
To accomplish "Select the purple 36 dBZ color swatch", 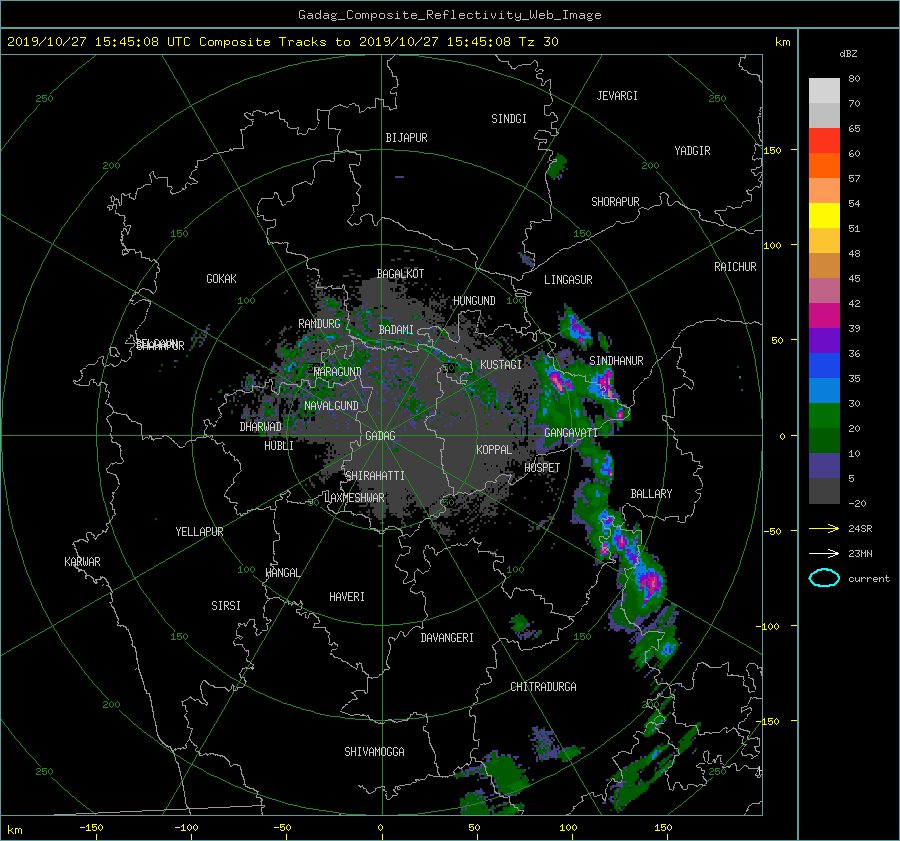I will pos(824,341).
